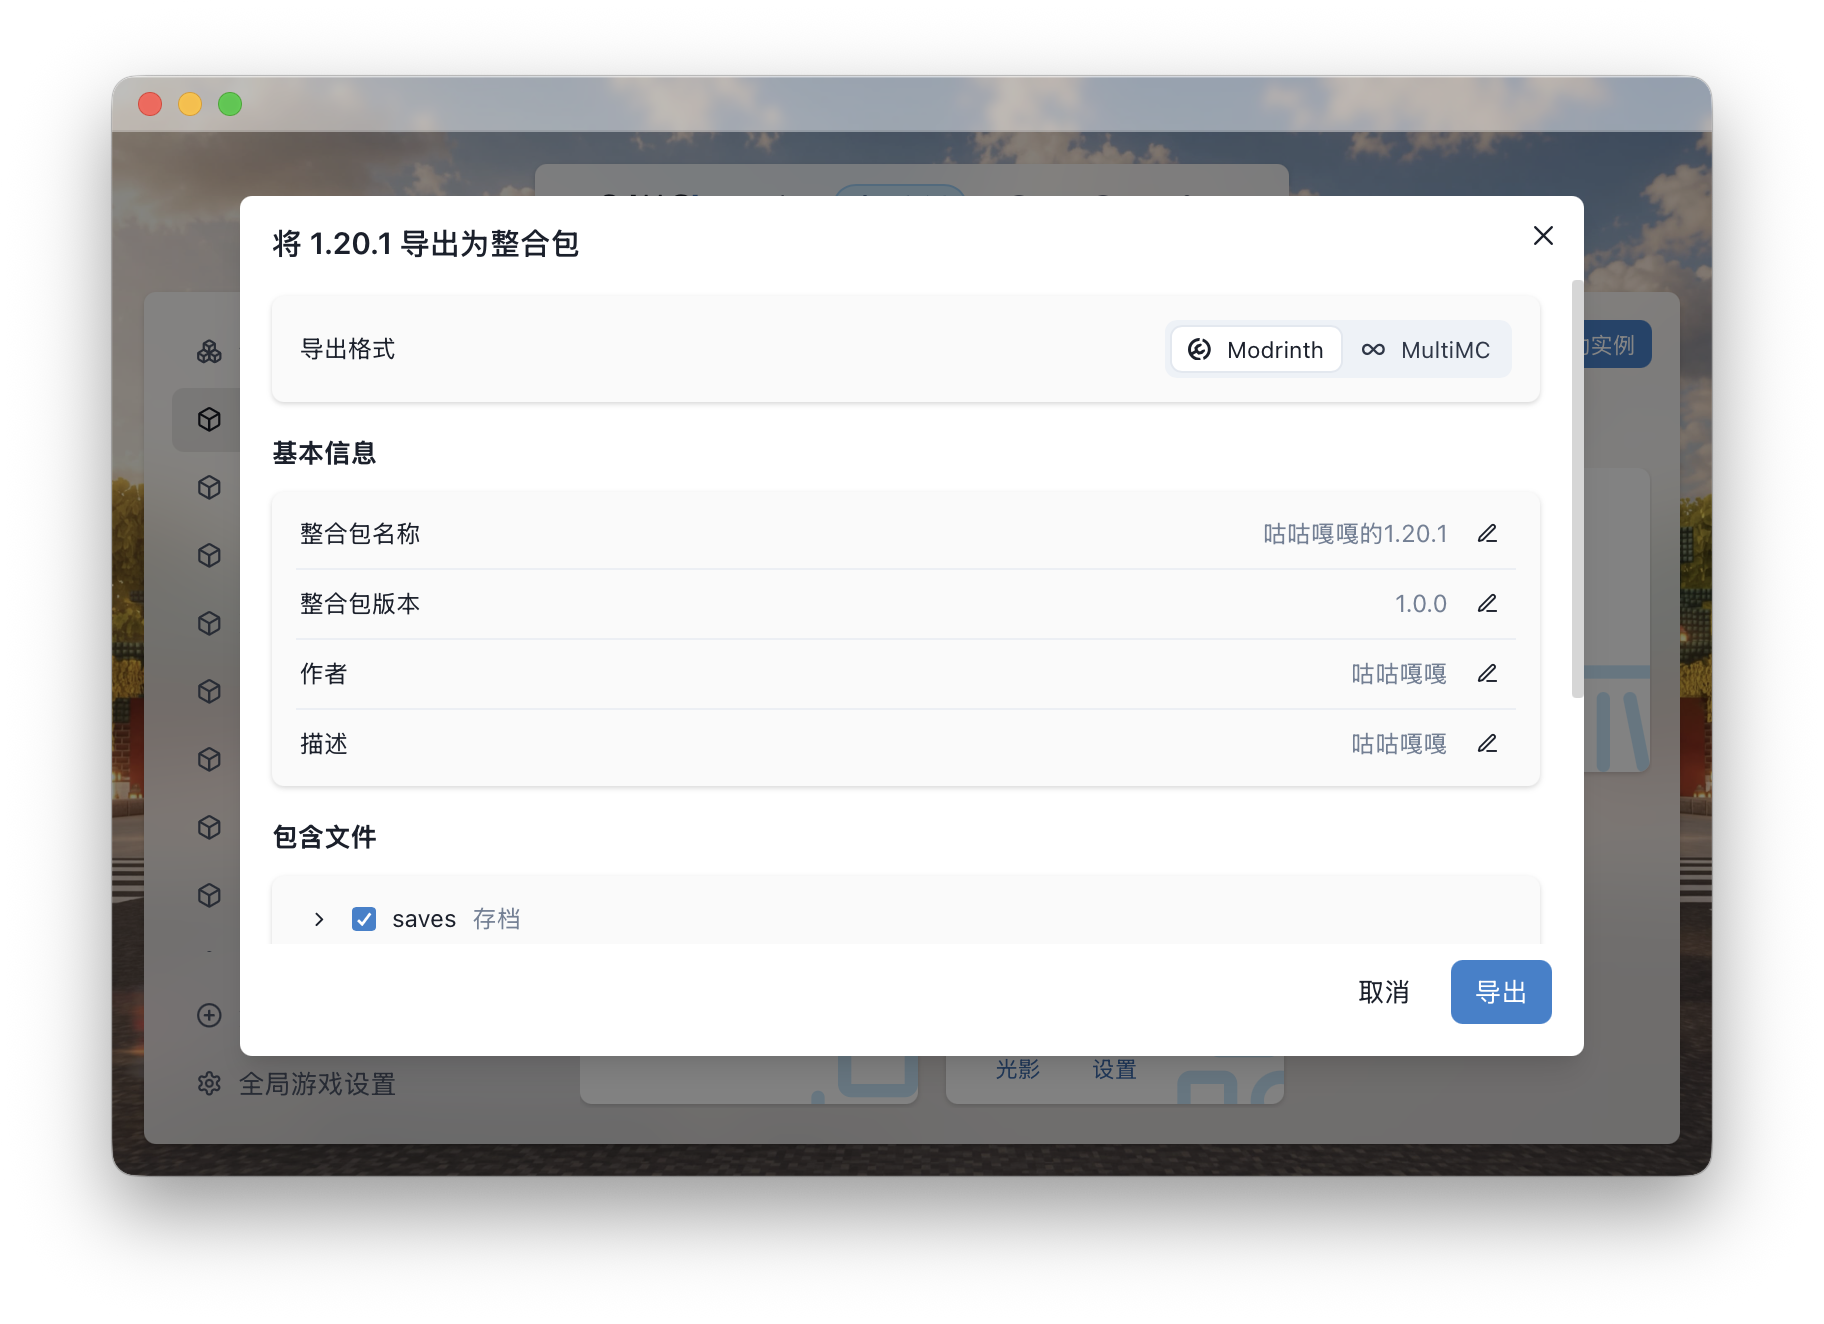The image size is (1824, 1324).
Task: Click the 存档 label next to saves
Action: (x=496, y=919)
